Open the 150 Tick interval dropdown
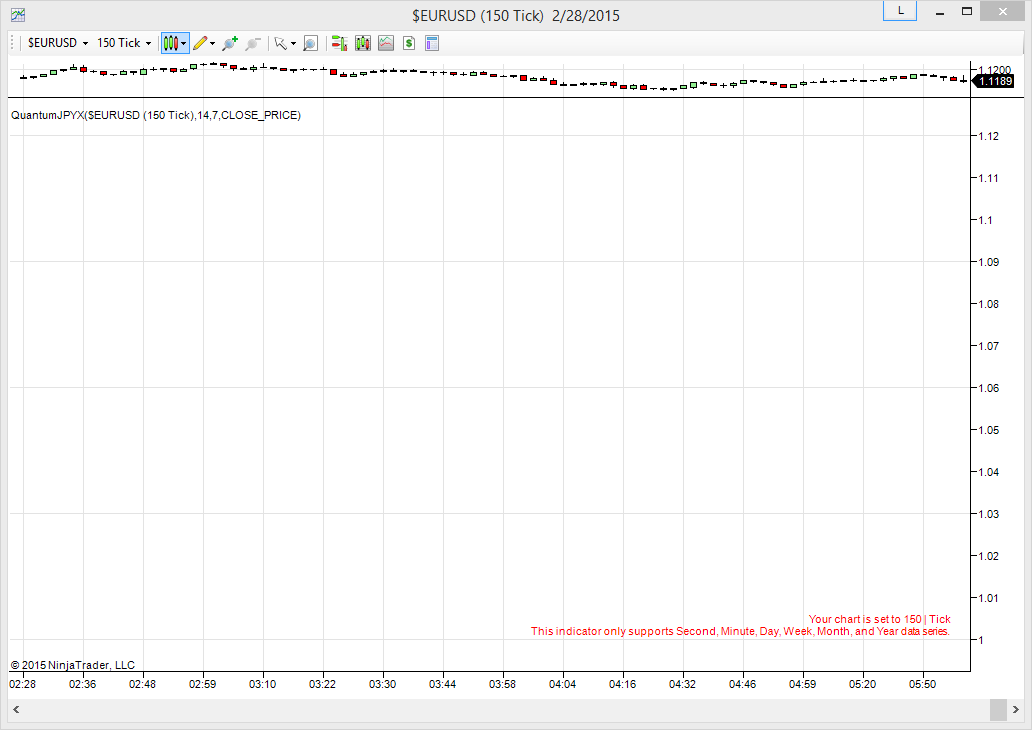The height and width of the screenshot is (730, 1032). (x=124, y=43)
